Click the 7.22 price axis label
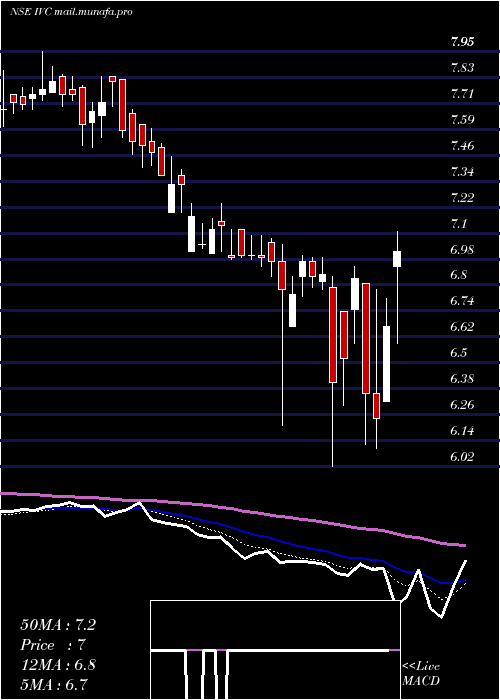 click(x=462, y=198)
